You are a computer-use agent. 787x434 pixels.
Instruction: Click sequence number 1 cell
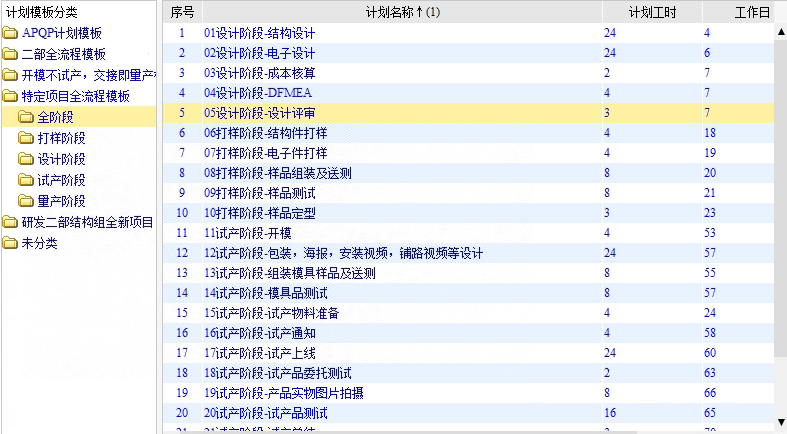click(182, 33)
